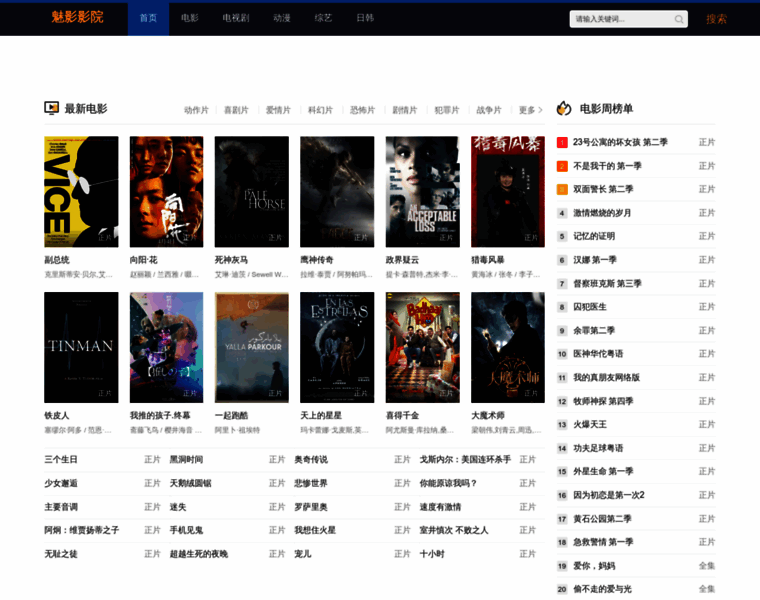Open 超越生死的夜晚 link
This screenshot has height=600, width=760.
coord(199,554)
